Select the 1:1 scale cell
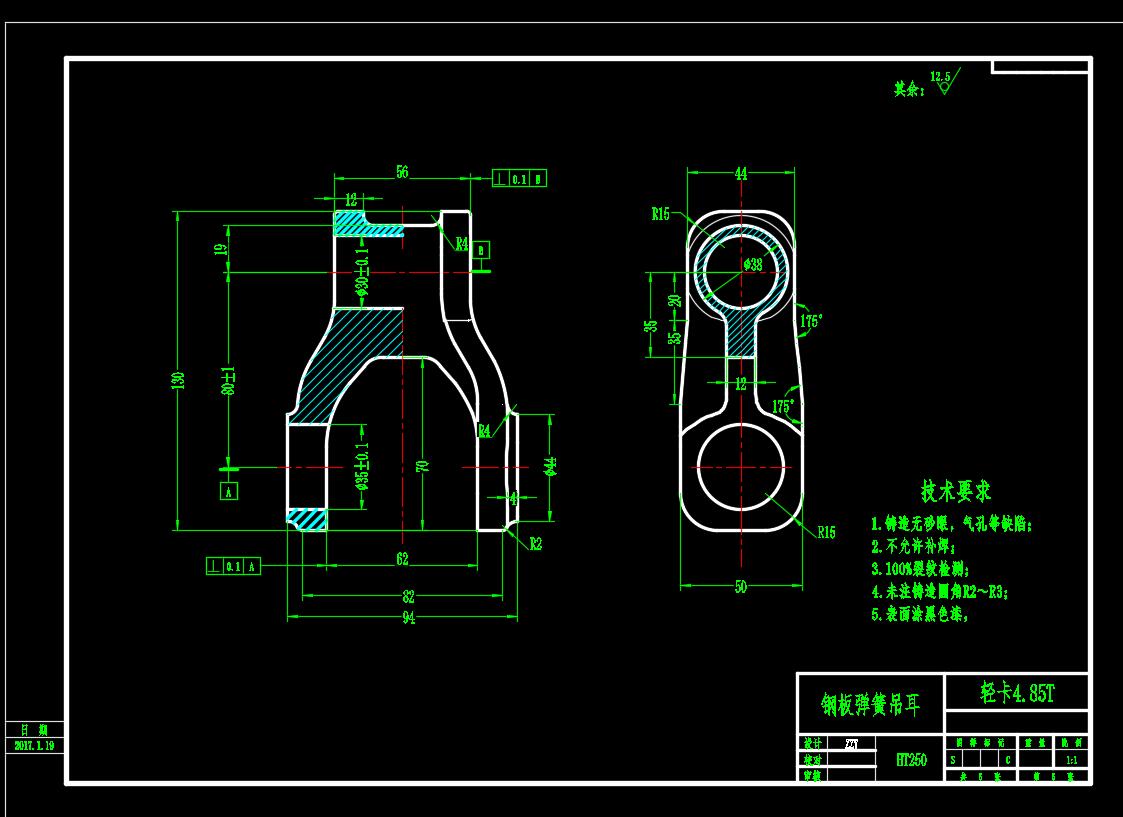 [1072, 760]
